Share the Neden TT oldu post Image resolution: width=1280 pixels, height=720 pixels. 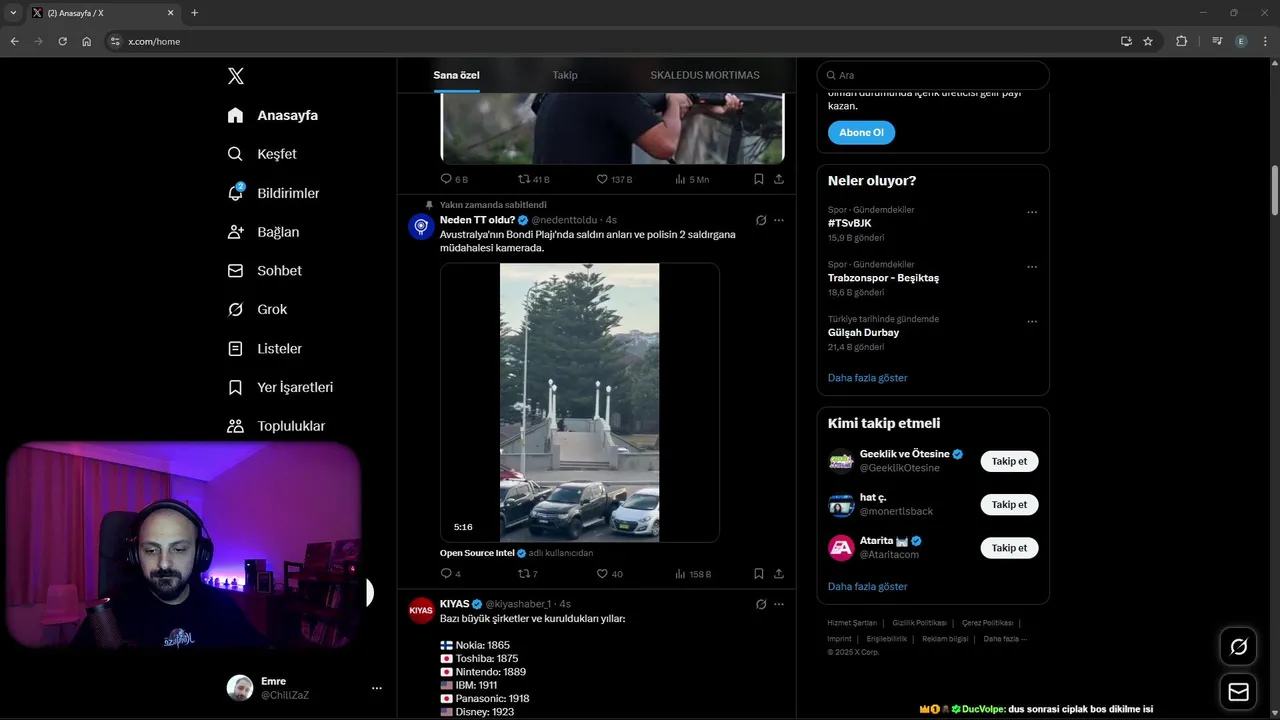pos(778,574)
